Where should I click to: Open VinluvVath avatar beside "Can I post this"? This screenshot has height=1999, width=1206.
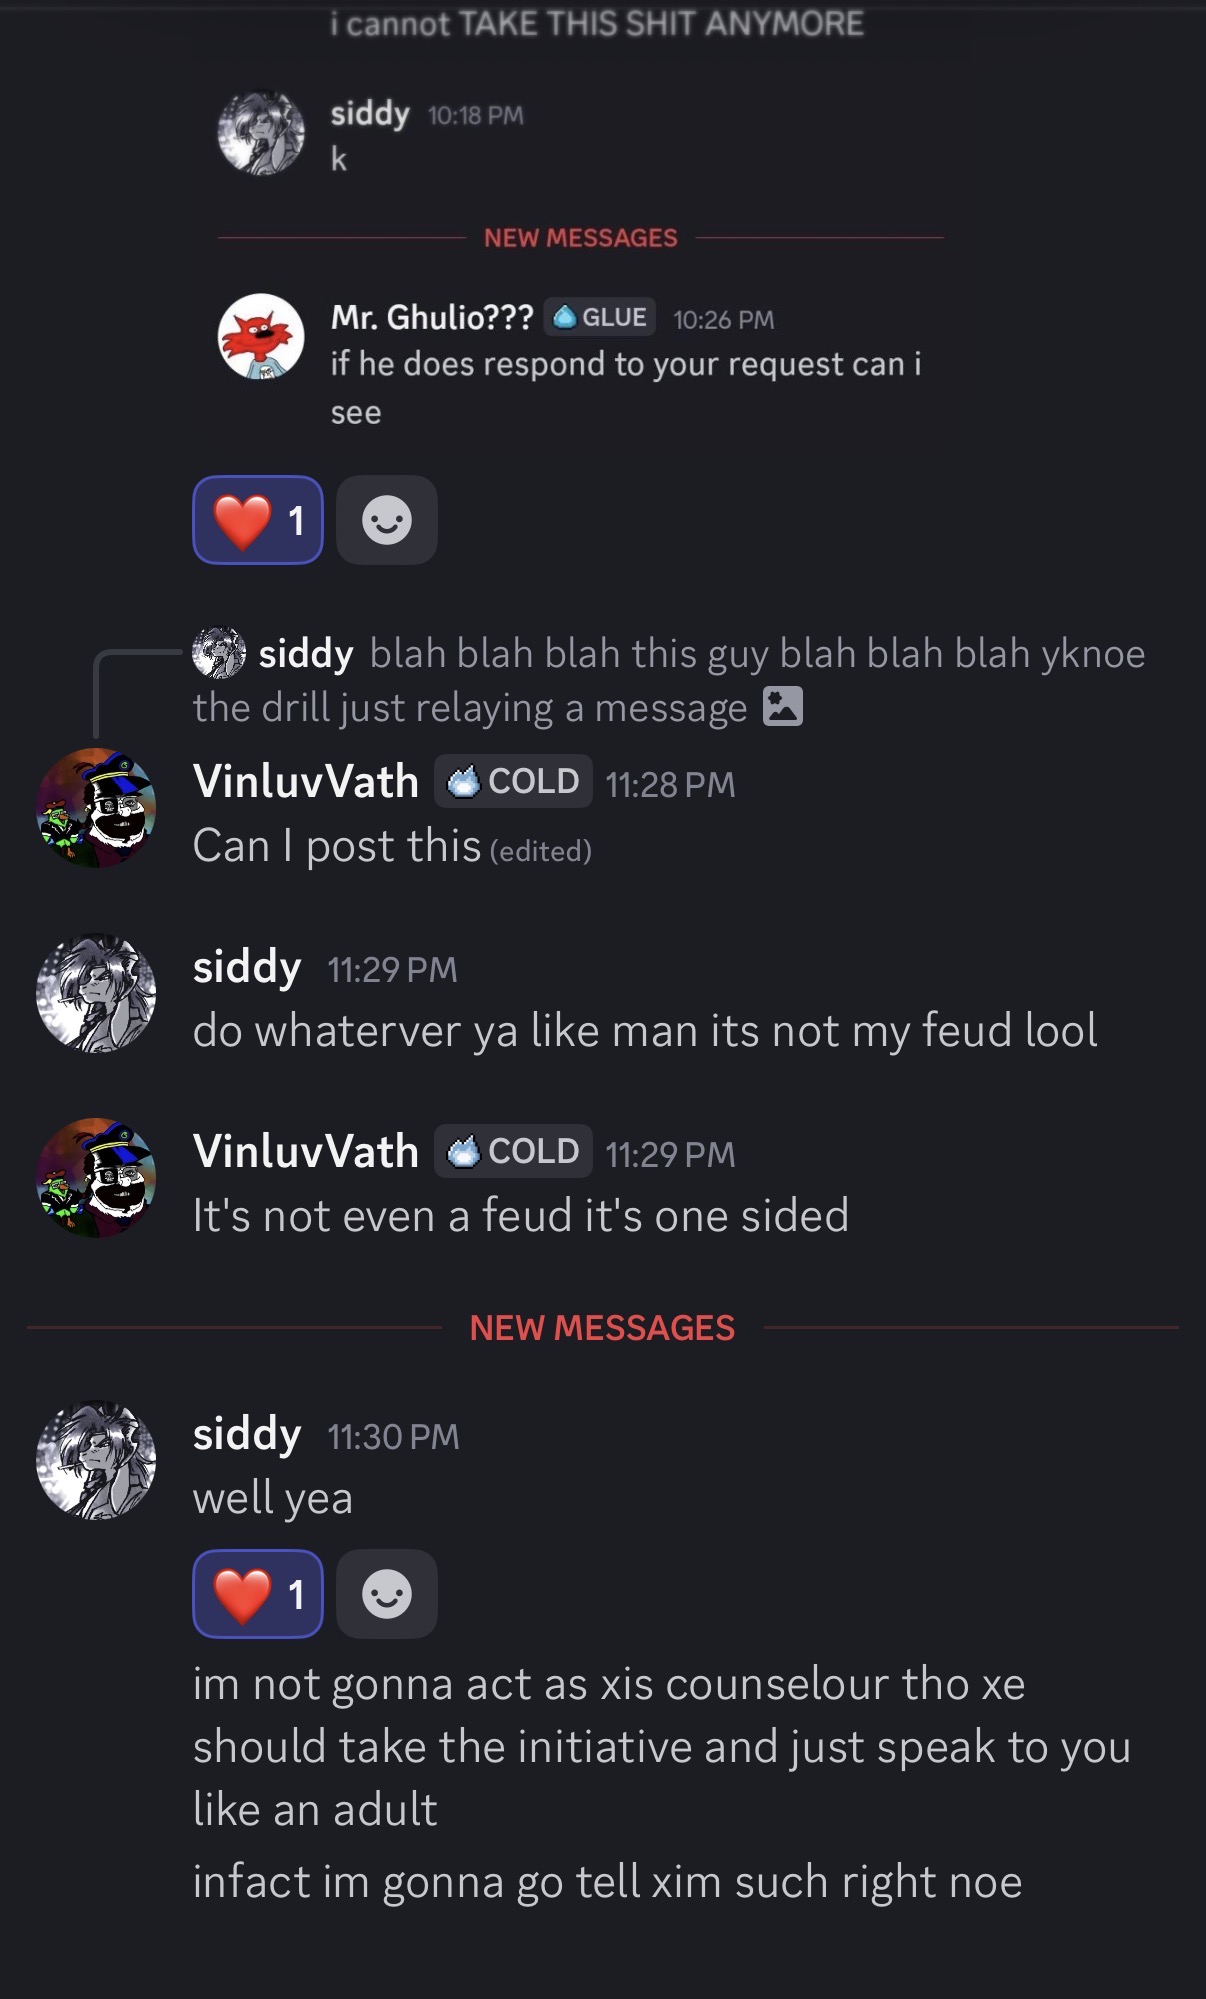pyautogui.click(x=96, y=808)
